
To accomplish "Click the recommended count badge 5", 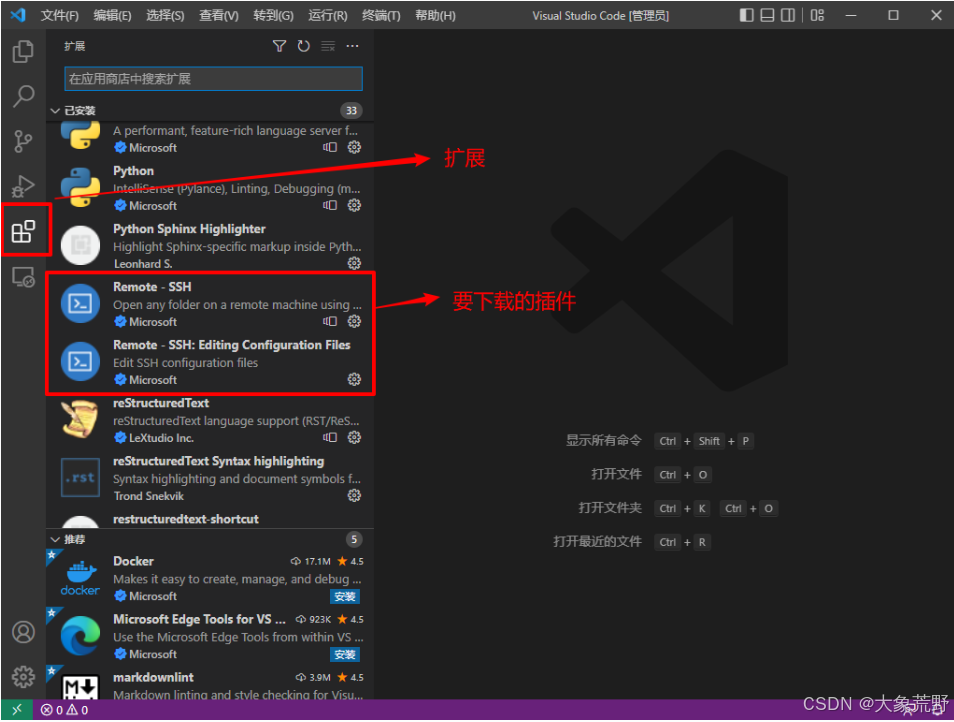I will [353, 540].
